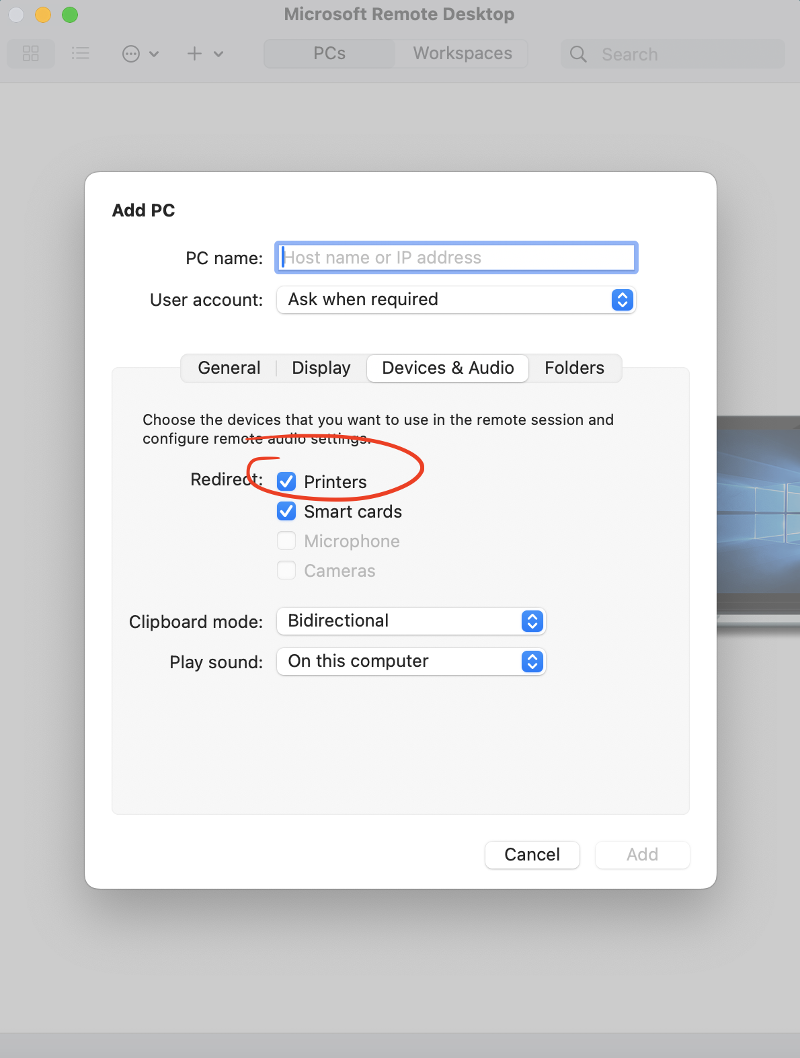Click the Add button
The image size is (800, 1058).
(642, 855)
